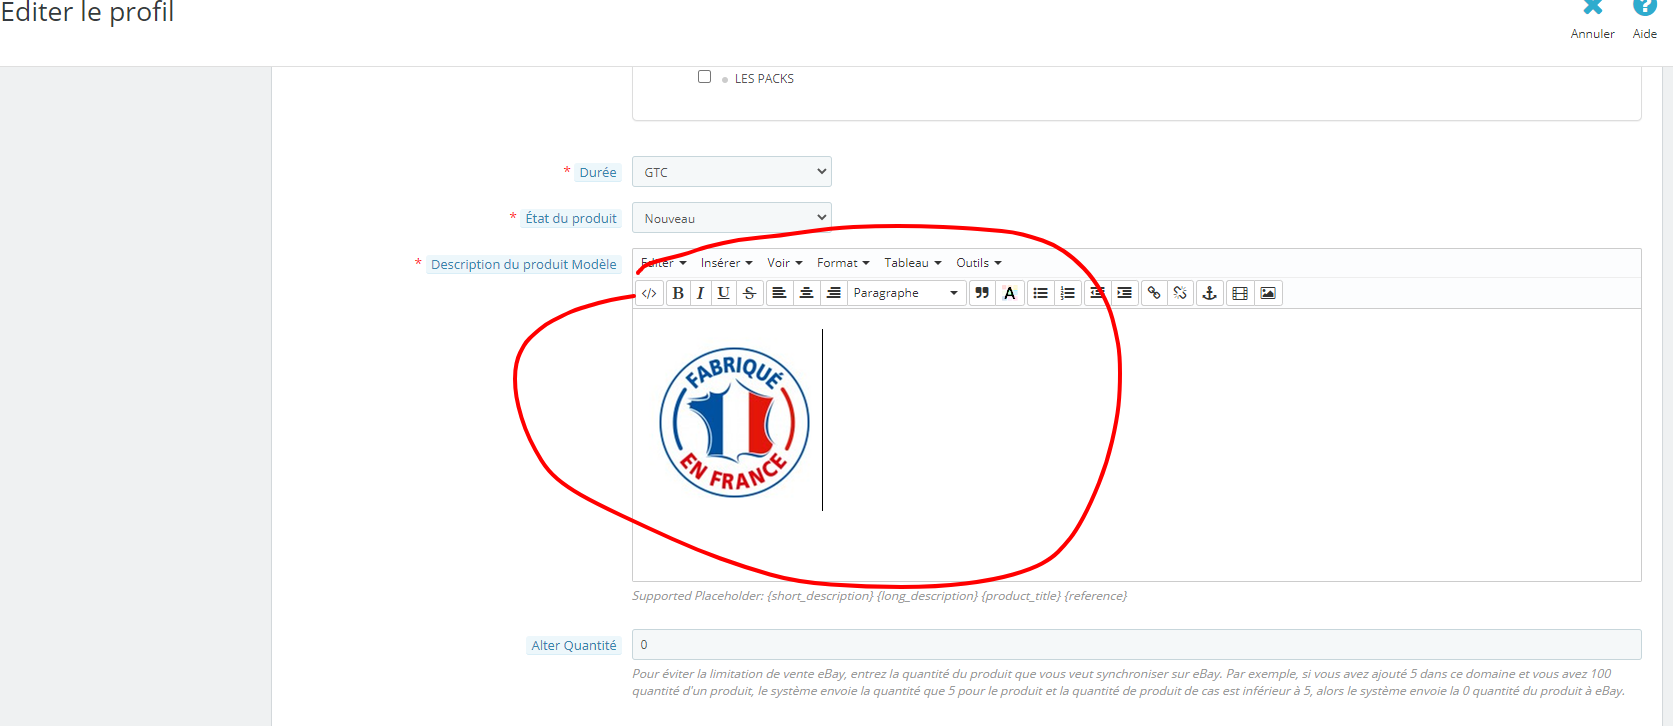Insert an image
The image size is (1673, 726).
click(1268, 293)
